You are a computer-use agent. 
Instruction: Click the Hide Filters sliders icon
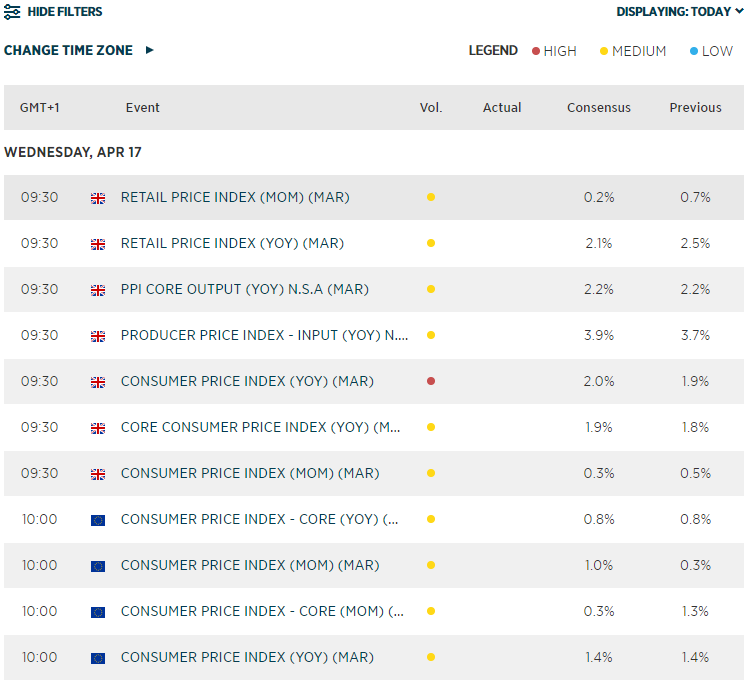click(12, 12)
